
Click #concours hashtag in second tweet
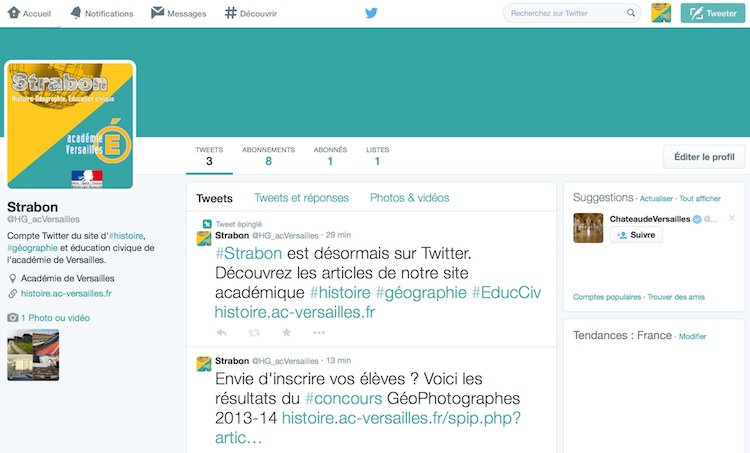(343, 398)
